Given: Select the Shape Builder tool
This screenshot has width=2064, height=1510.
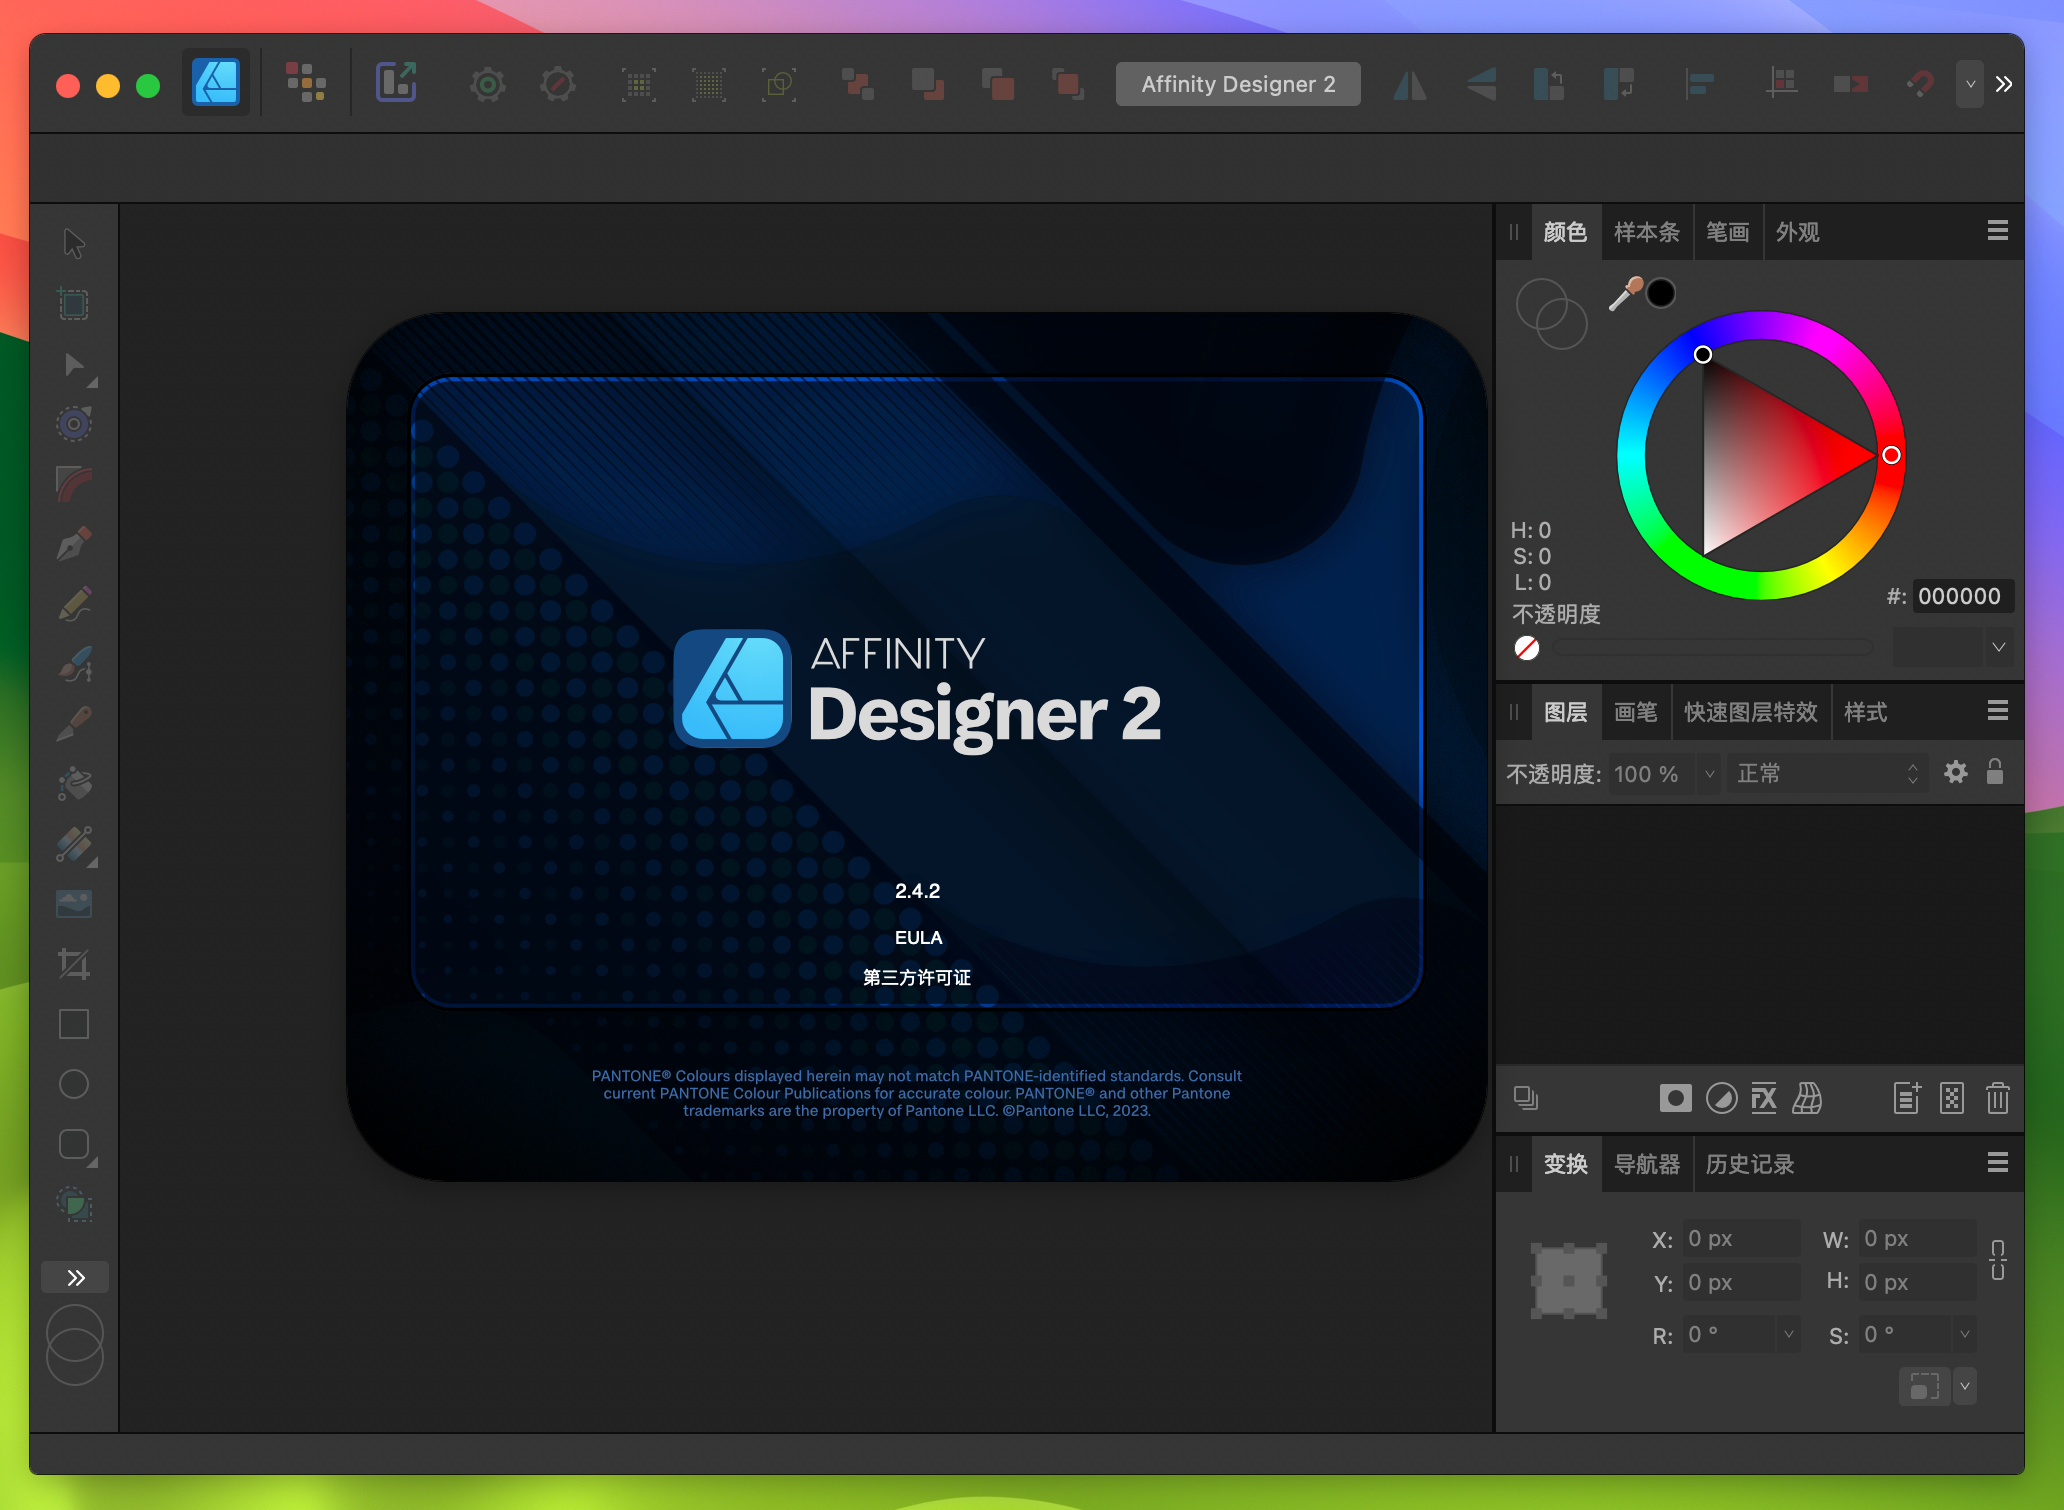Looking at the screenshot, I should [74, 1204].
